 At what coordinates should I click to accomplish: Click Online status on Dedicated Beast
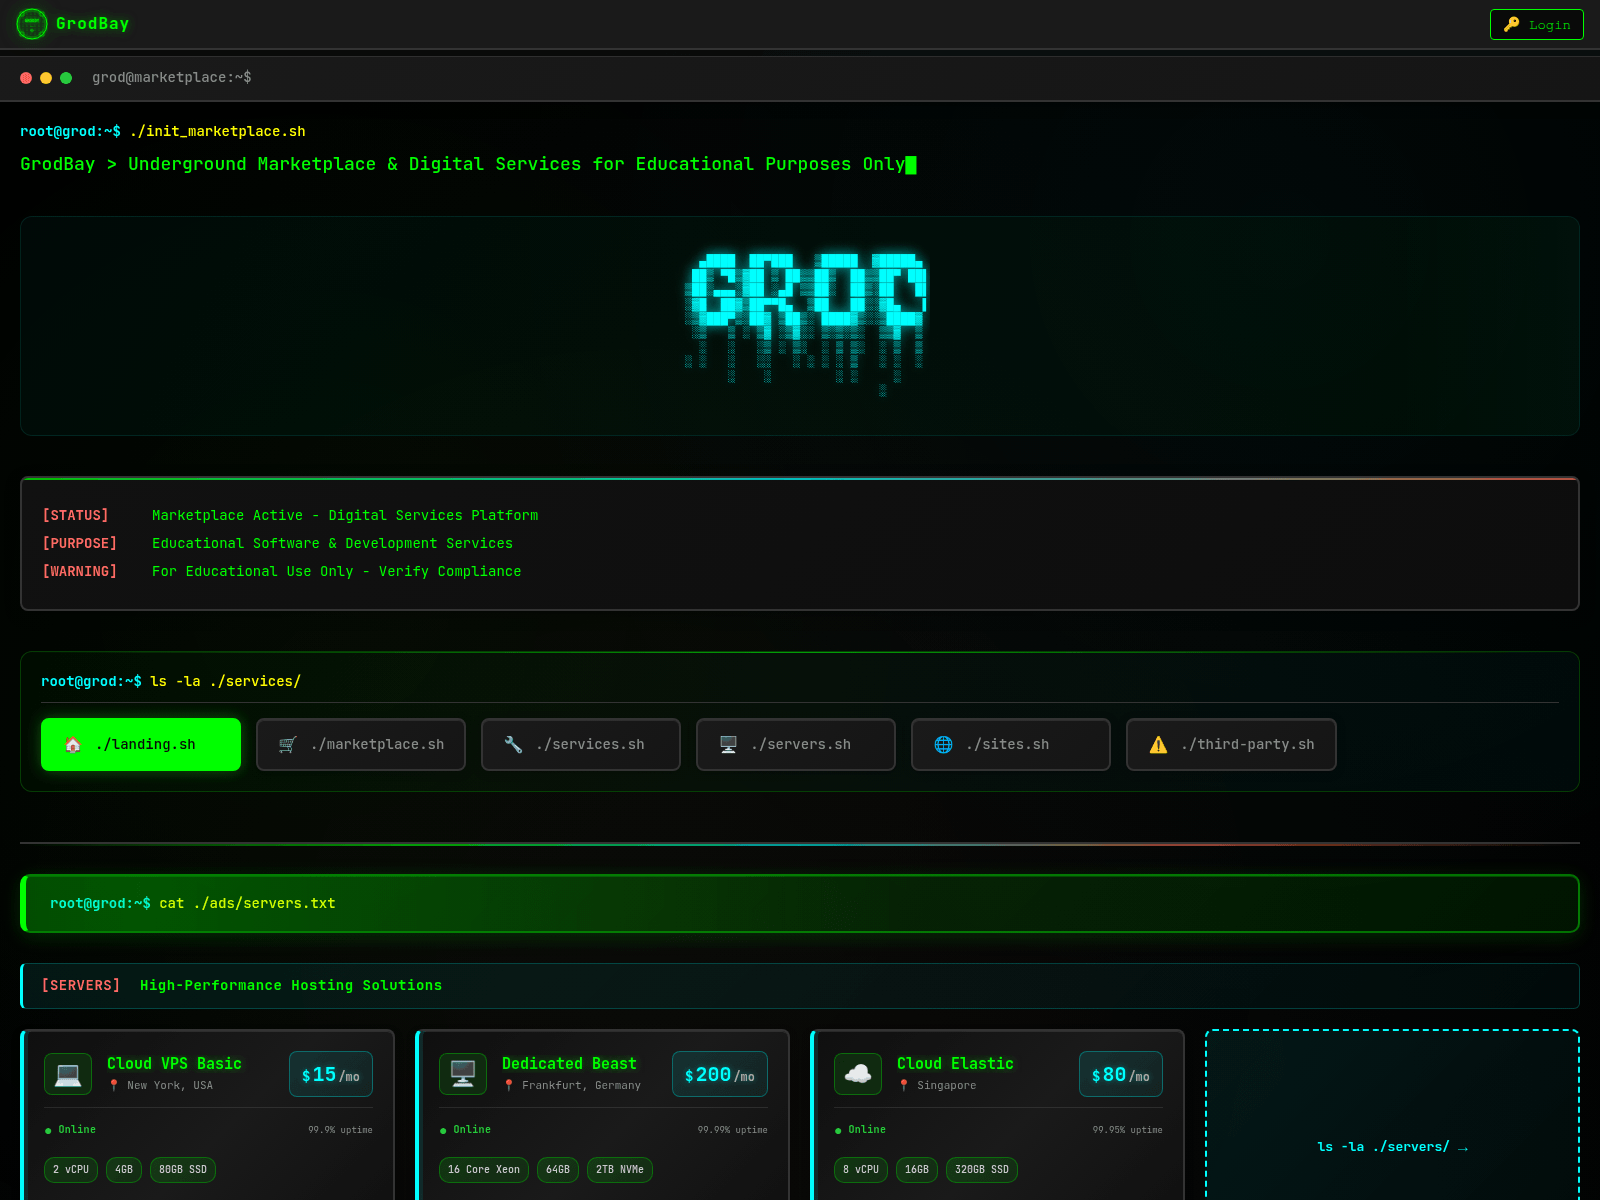coord(465,1130)
